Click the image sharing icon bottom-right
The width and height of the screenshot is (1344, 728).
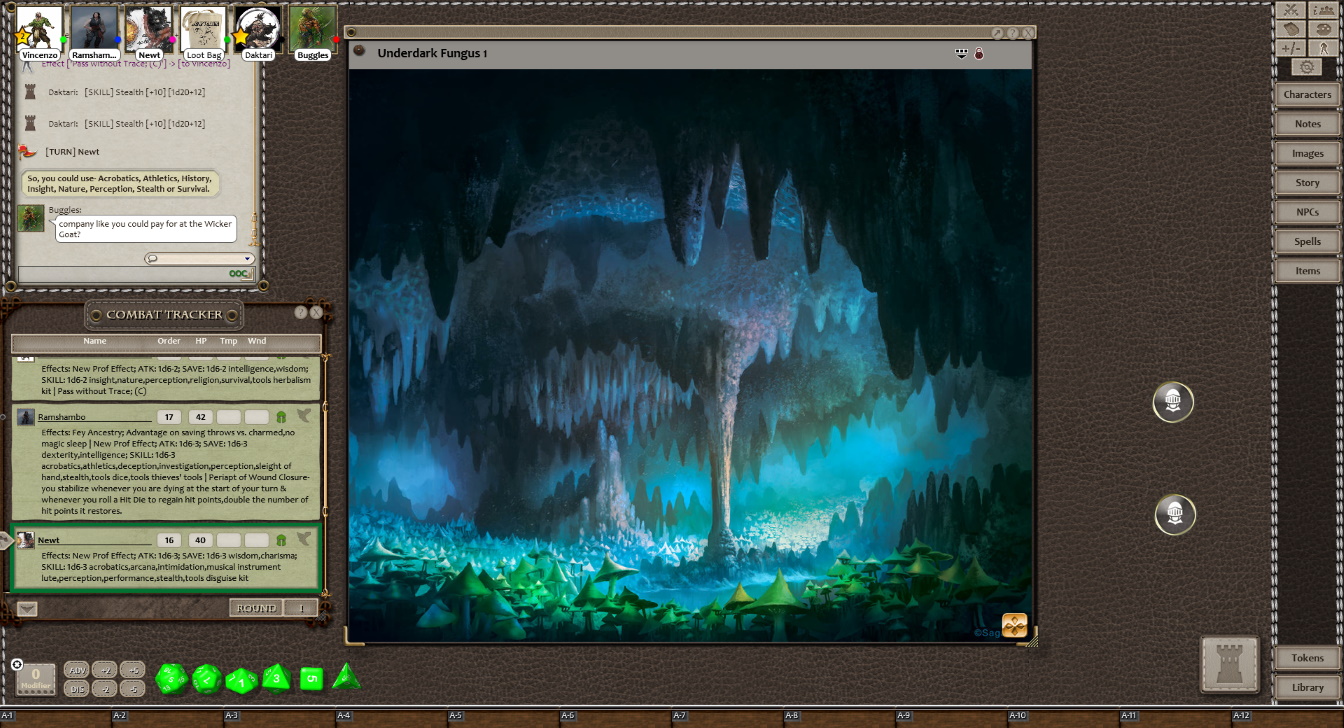[1014, 626]
